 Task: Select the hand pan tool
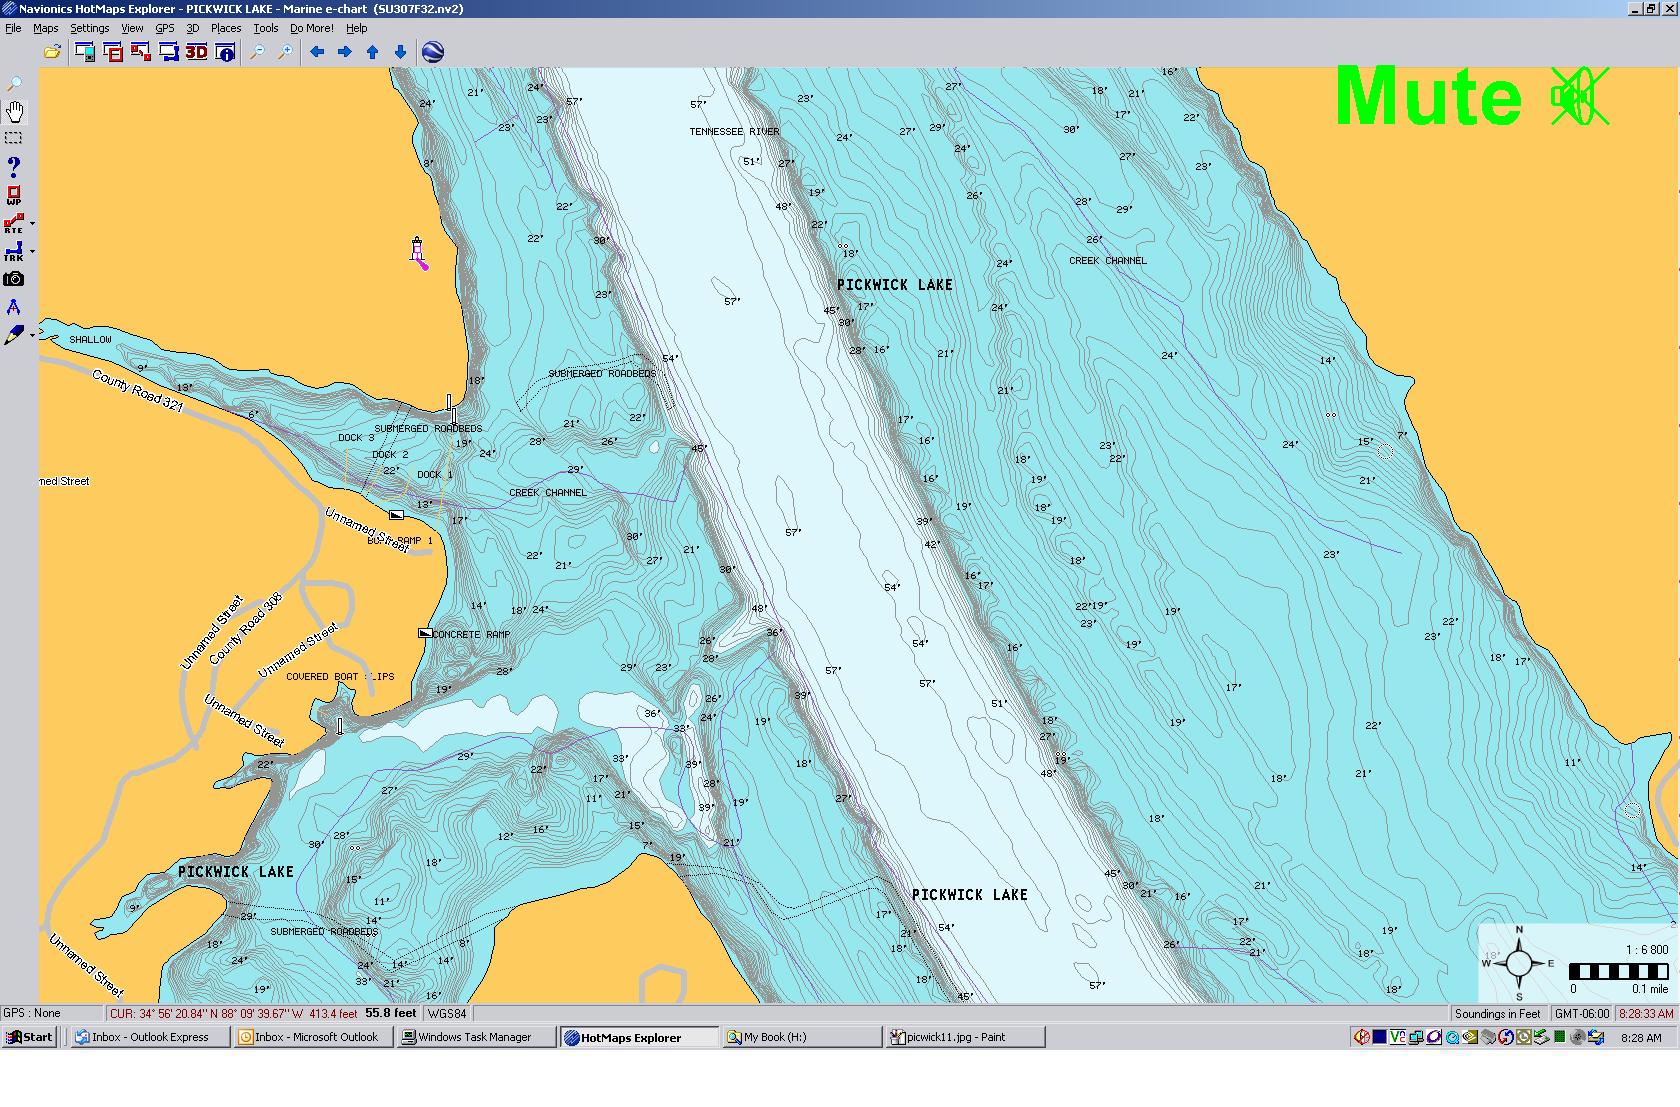[x=15, y=111]
